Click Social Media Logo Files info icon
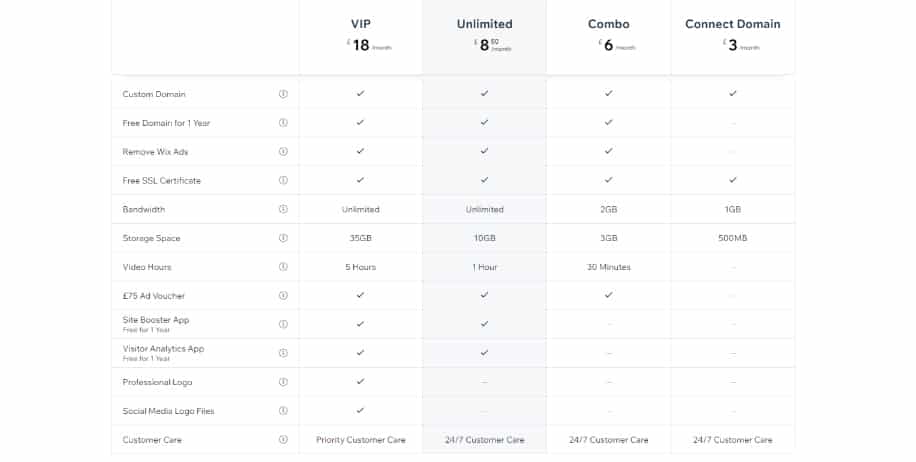Viewport: 916px width, 462px height. point(283,411)
